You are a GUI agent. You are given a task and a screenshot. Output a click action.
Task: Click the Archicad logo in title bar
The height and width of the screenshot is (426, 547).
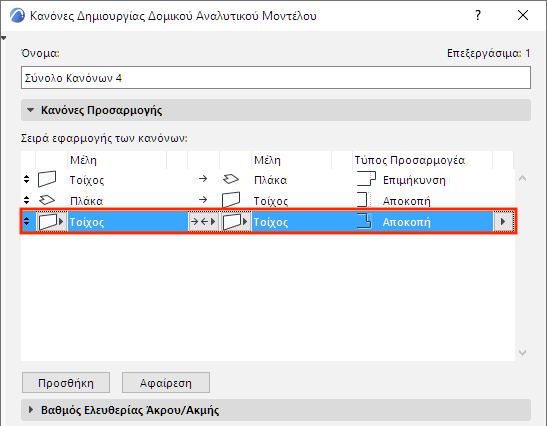coord(17,15)
